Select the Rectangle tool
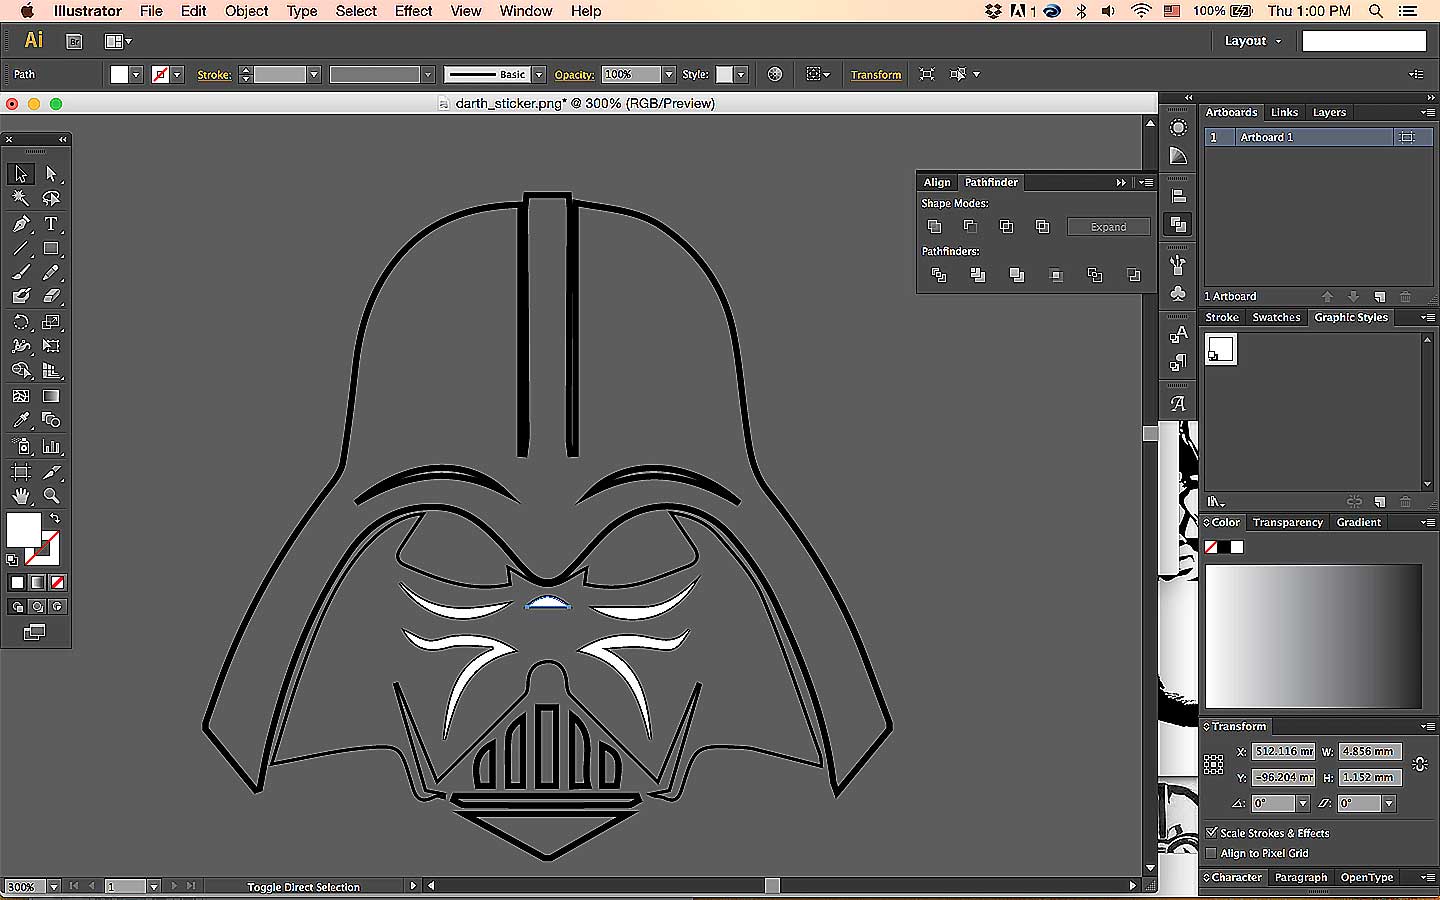 pos(51,248)
